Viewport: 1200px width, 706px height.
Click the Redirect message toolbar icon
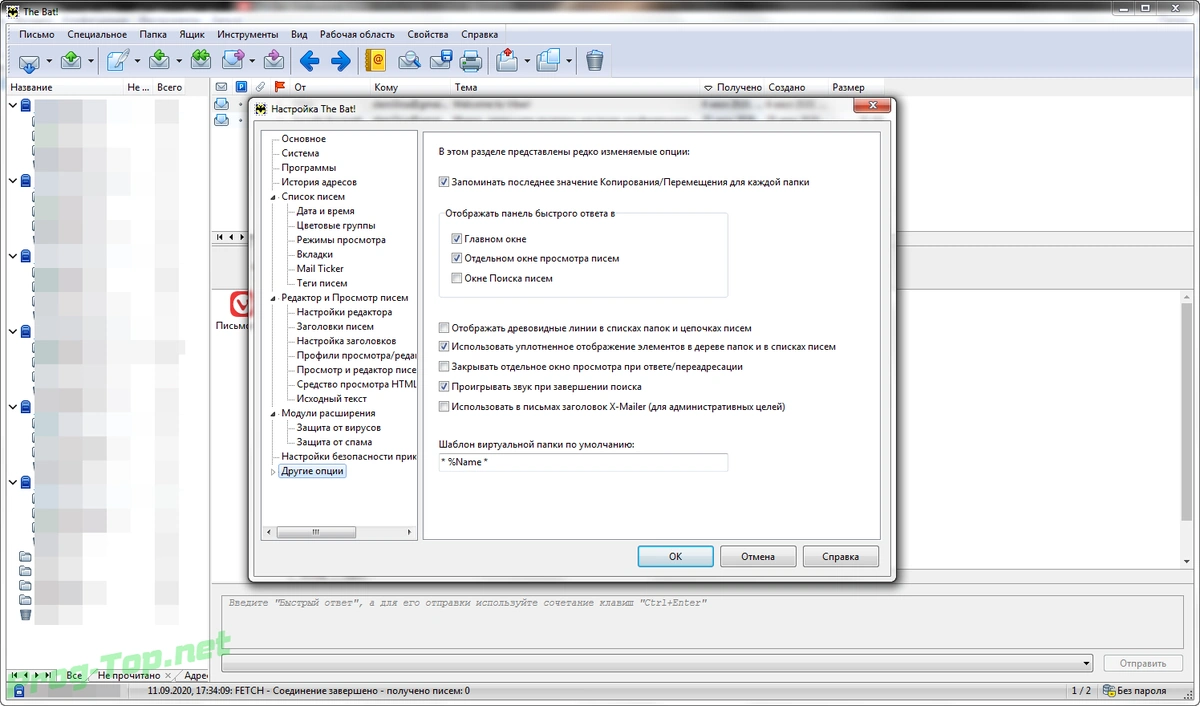point(273,62)
